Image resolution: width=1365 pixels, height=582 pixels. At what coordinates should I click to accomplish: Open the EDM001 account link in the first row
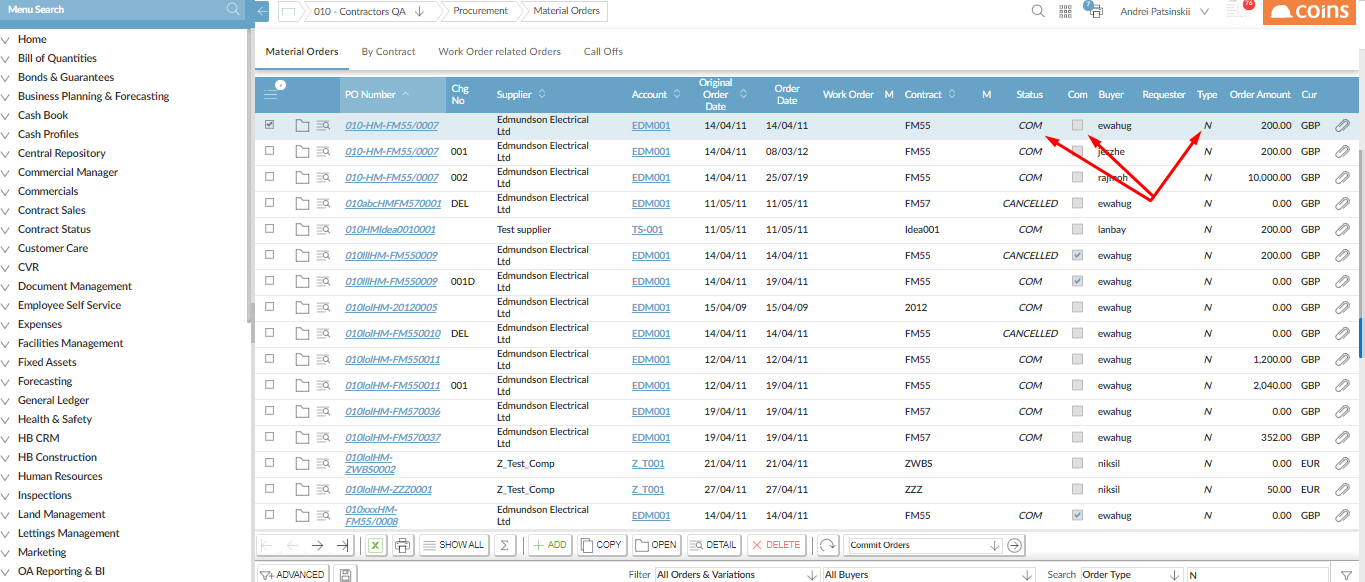tap(651, 126)
